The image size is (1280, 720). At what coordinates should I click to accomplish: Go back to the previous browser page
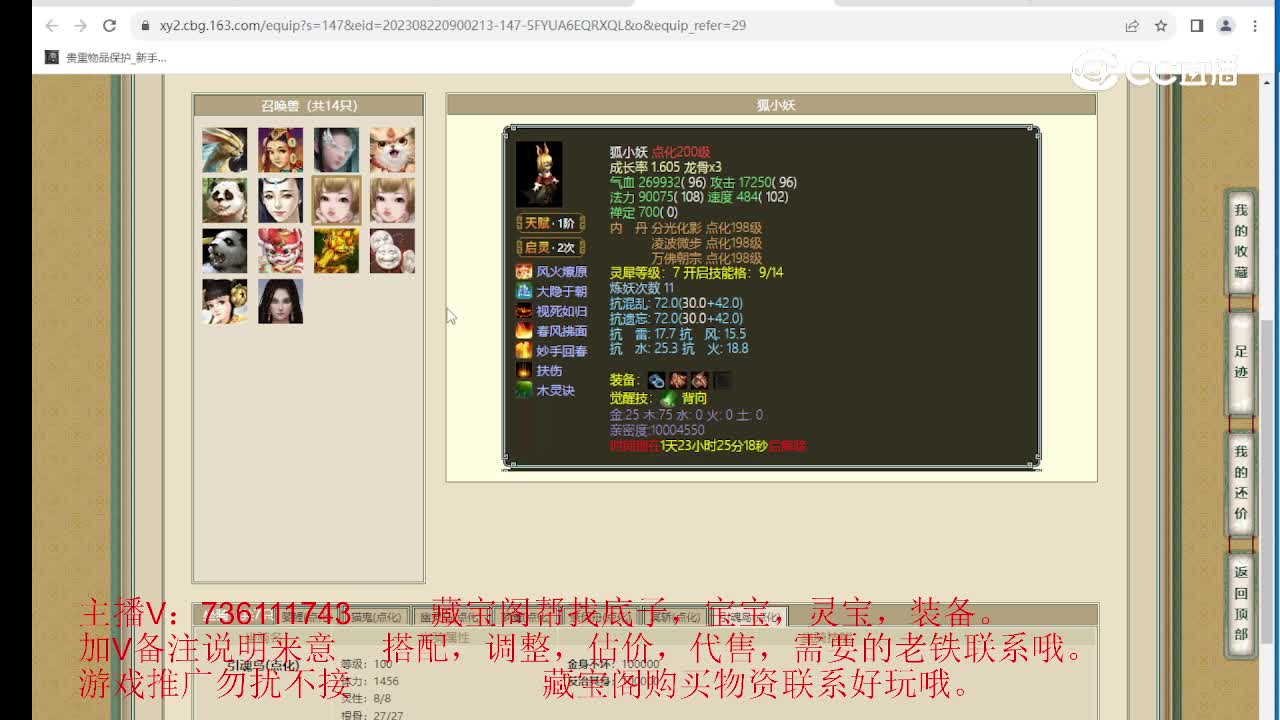[x=52, y=26]
